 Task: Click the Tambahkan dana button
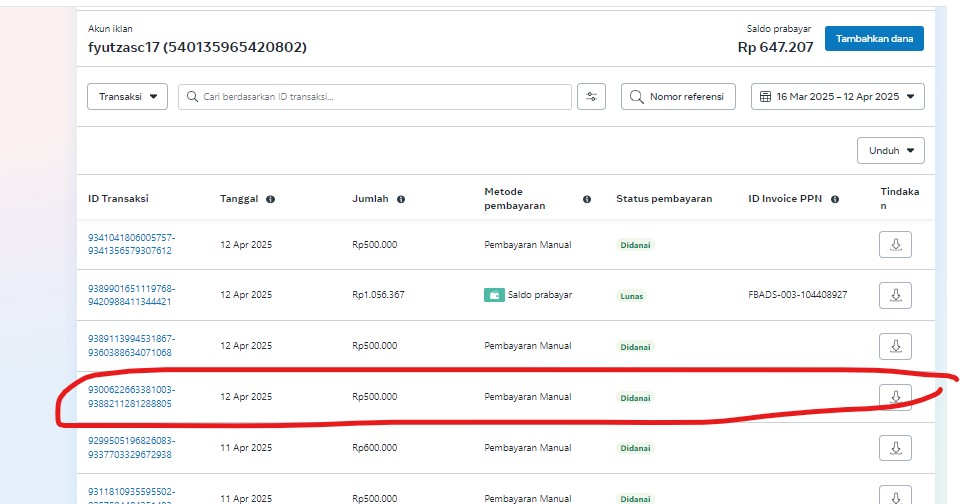click(874, 39)
